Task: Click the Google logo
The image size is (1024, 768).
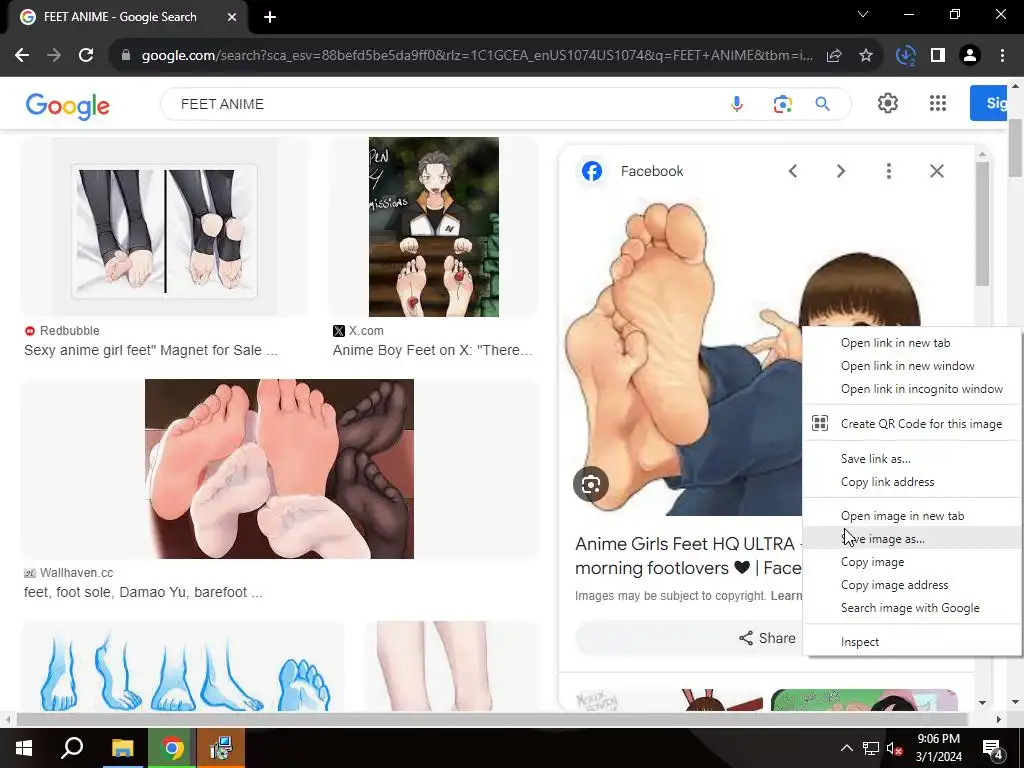Action: [x=68, y=106]
